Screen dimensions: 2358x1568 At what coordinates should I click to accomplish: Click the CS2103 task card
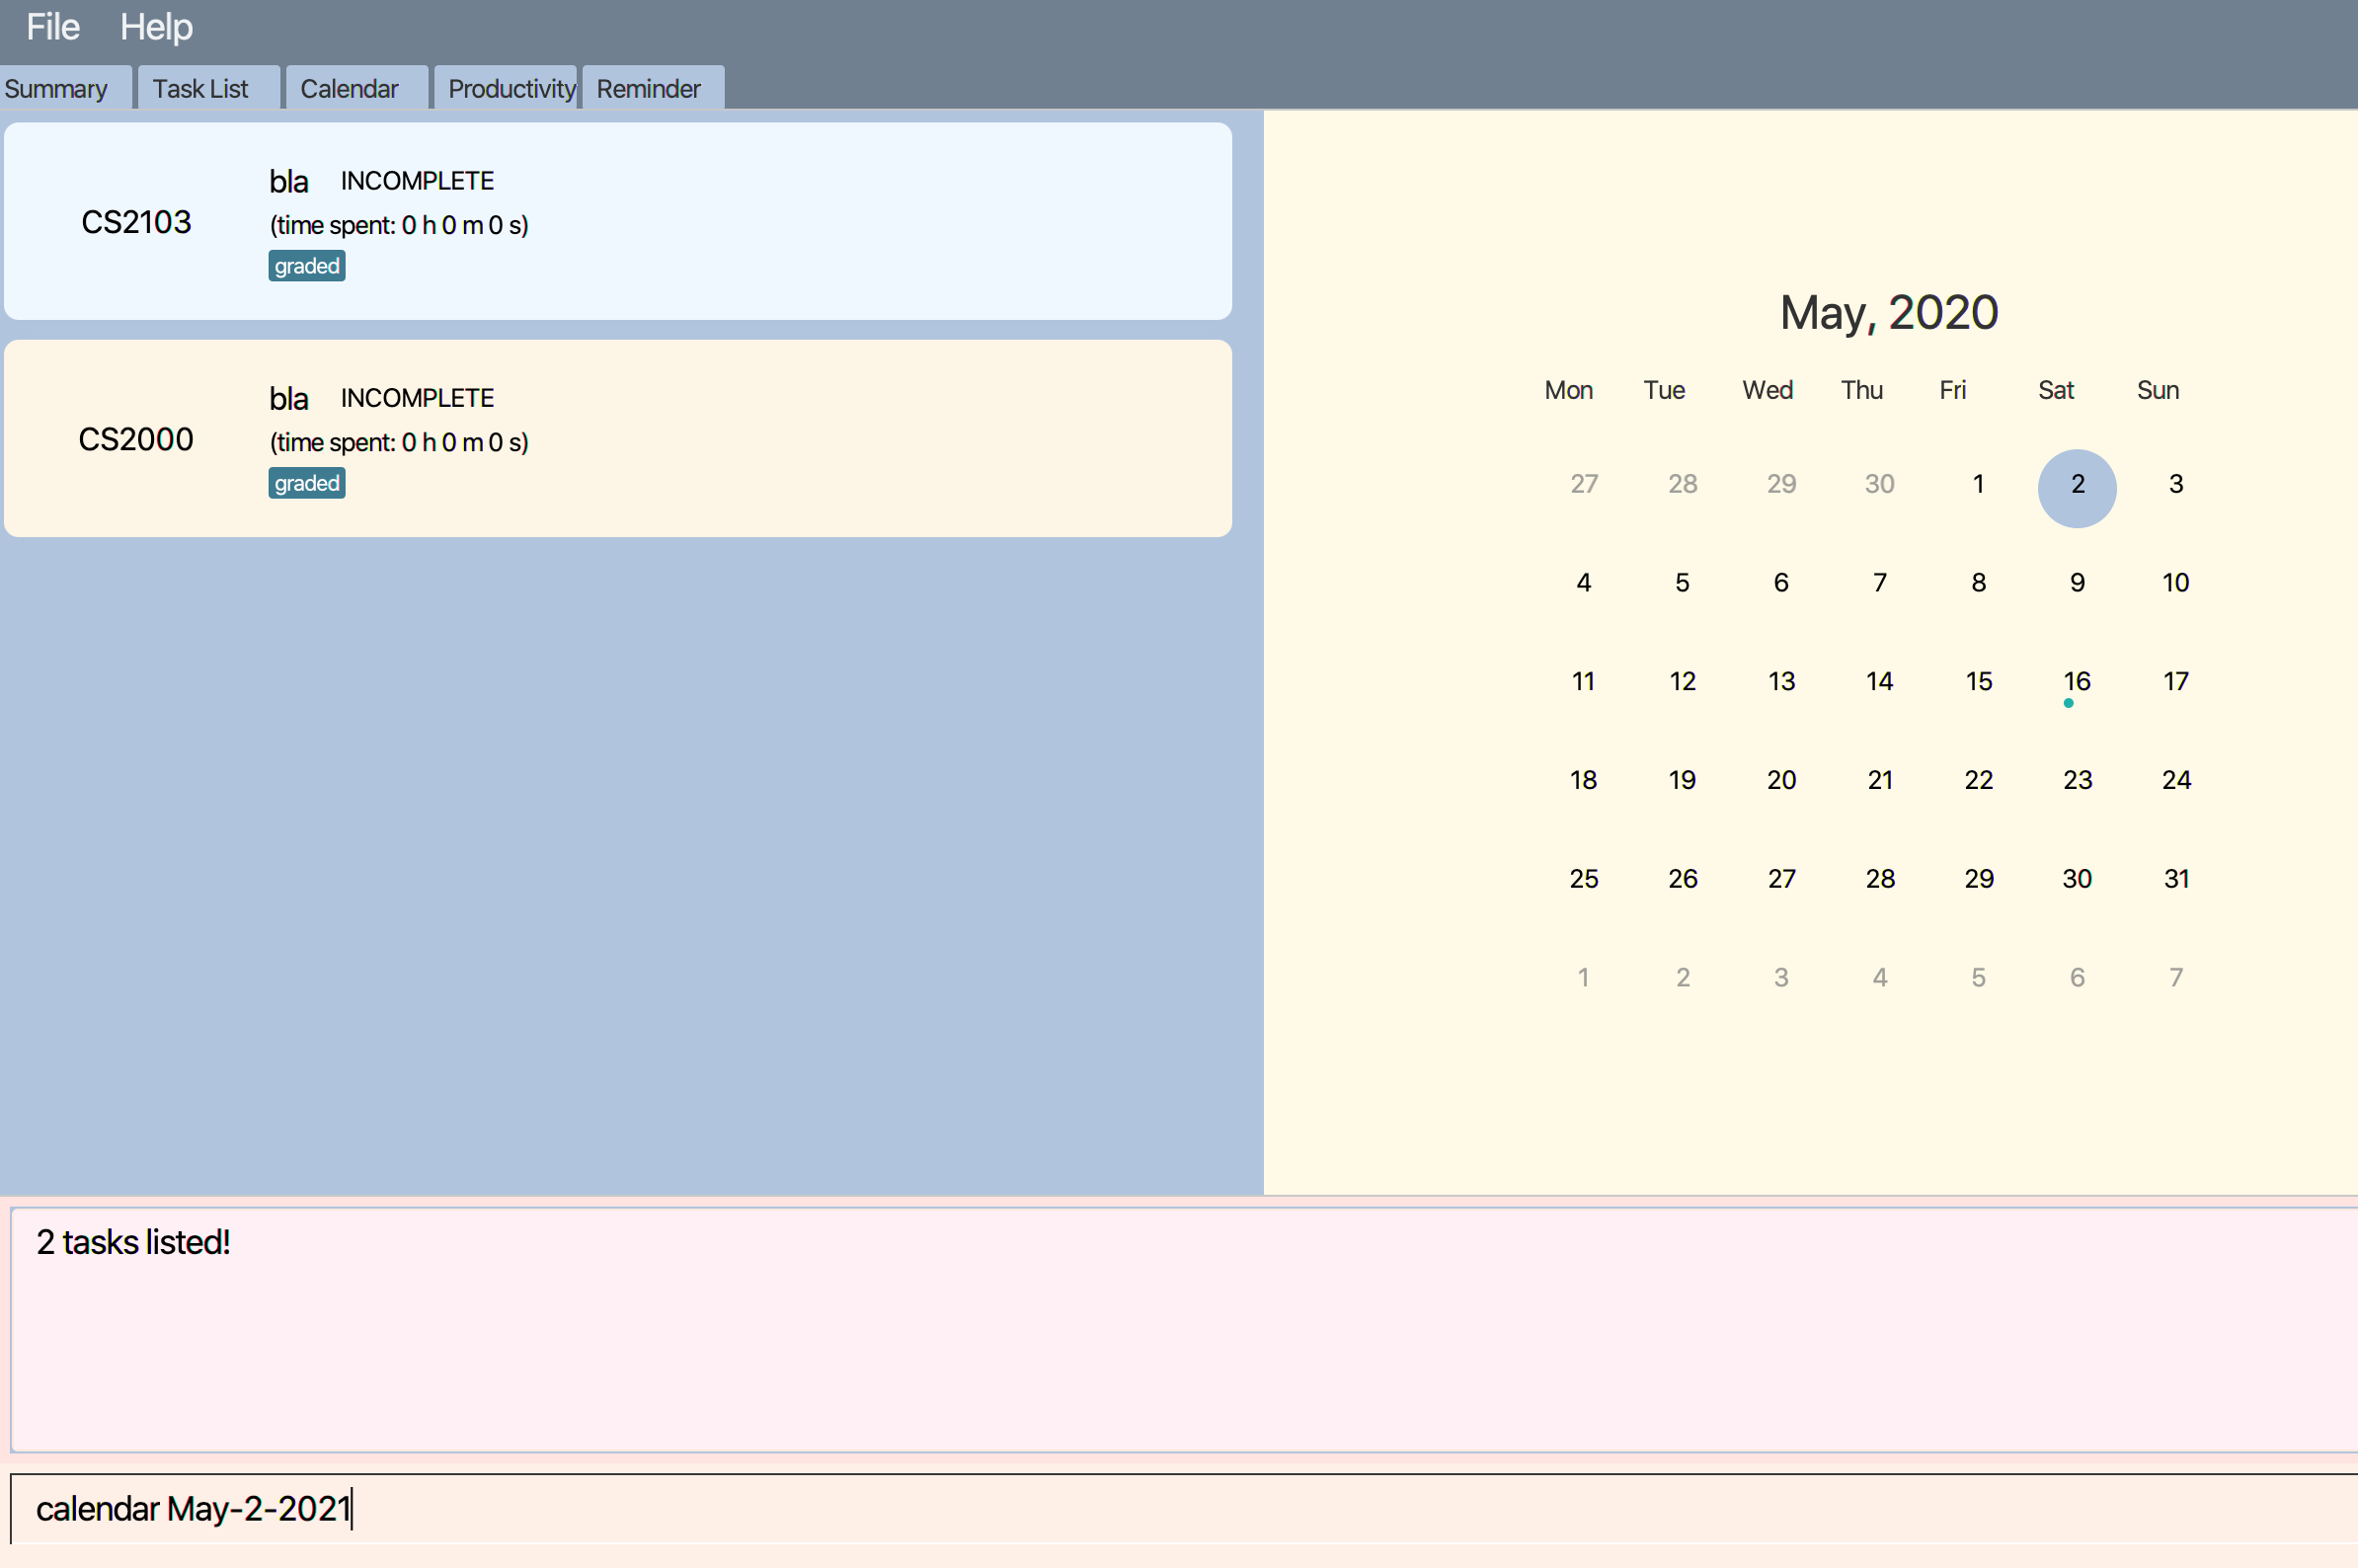[617, 221]
